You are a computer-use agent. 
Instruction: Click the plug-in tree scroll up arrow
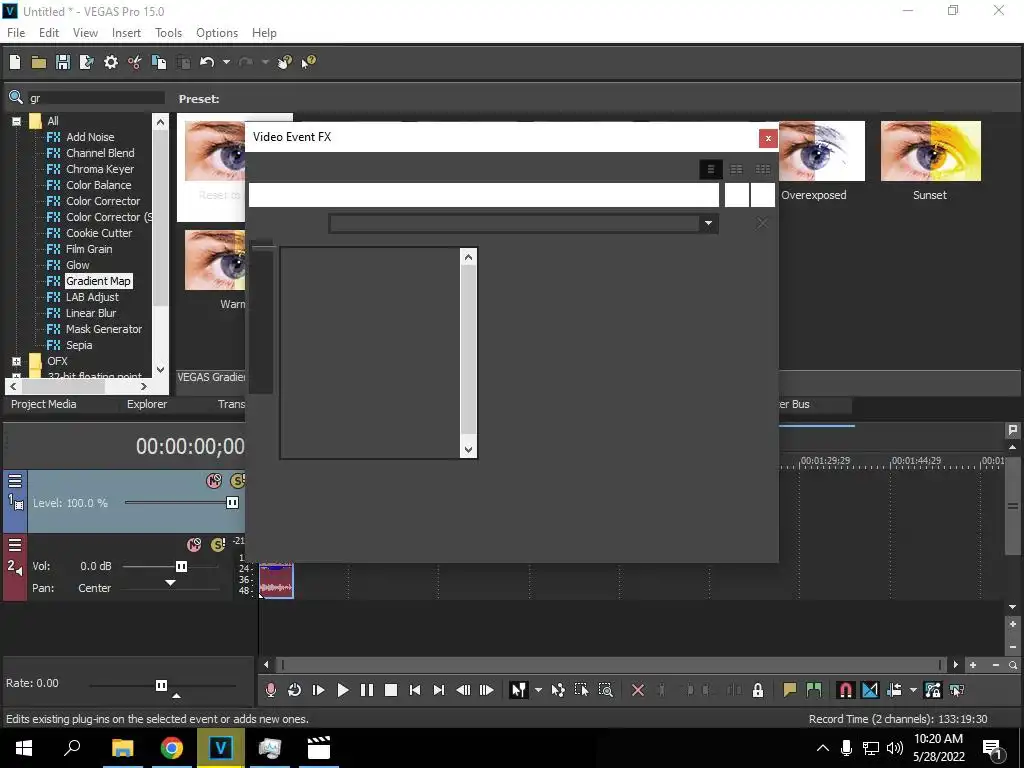(161, 121)
